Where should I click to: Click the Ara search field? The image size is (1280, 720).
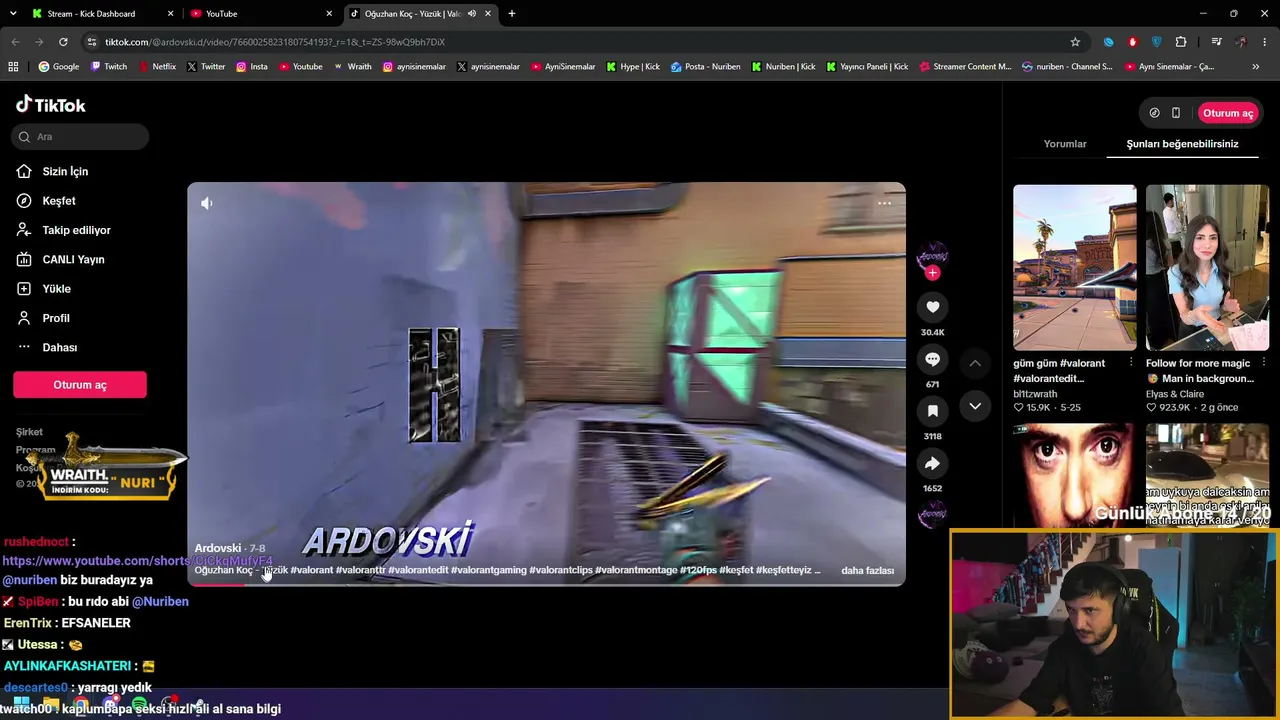coord(80,137)
